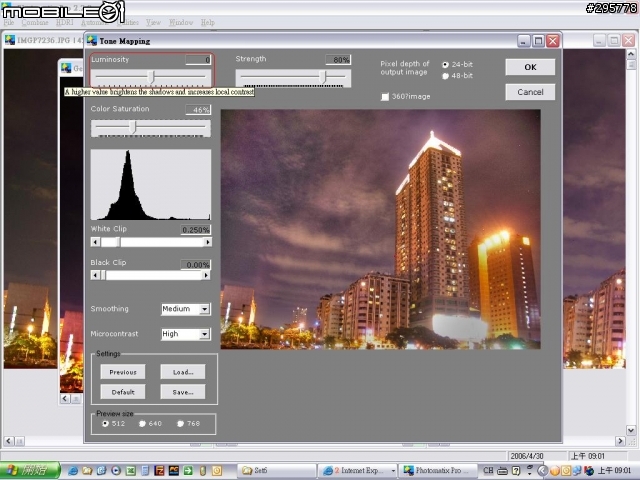Screen dimensions: 640x480
Task: Open the File menu
Action: [9, 22]
